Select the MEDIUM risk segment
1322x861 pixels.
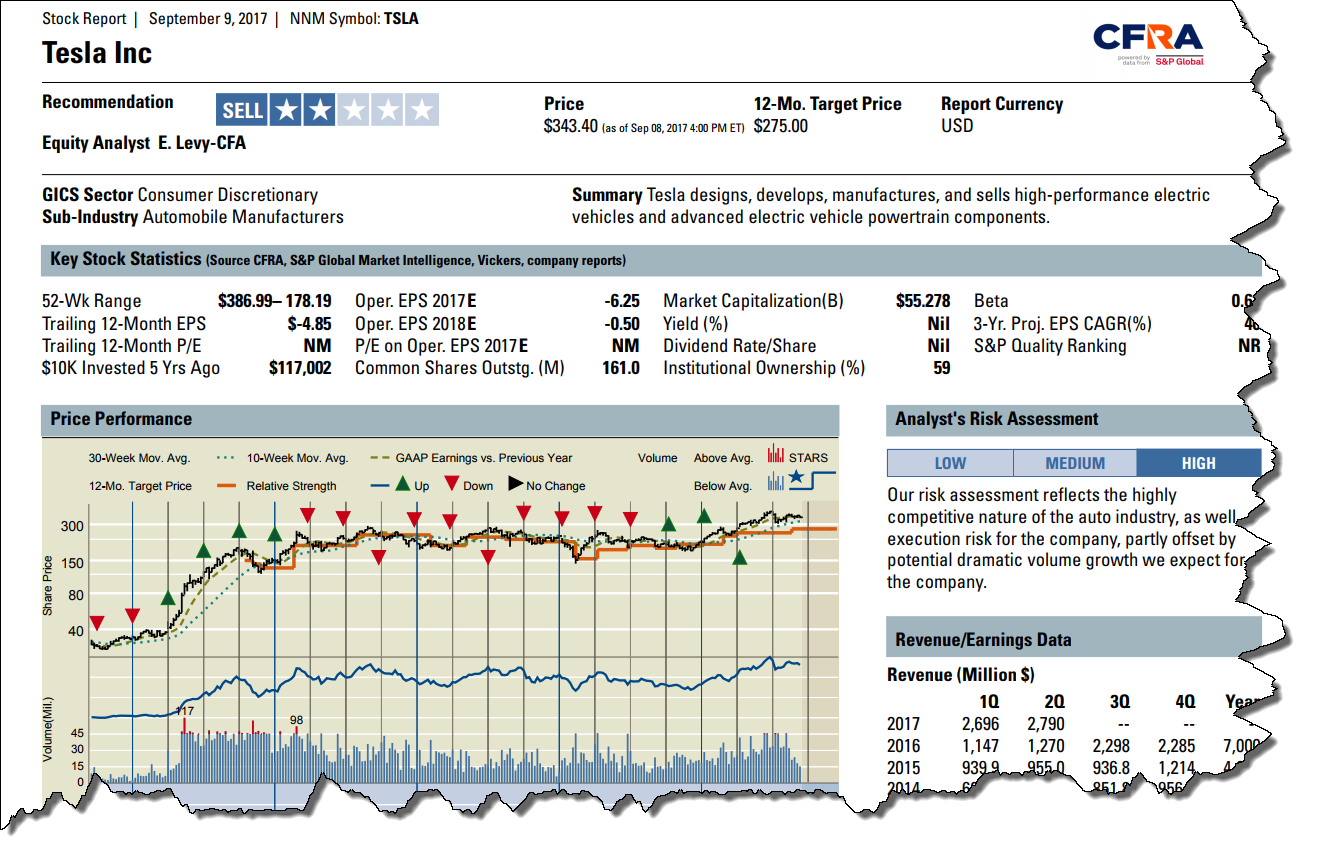[1075, 463]
